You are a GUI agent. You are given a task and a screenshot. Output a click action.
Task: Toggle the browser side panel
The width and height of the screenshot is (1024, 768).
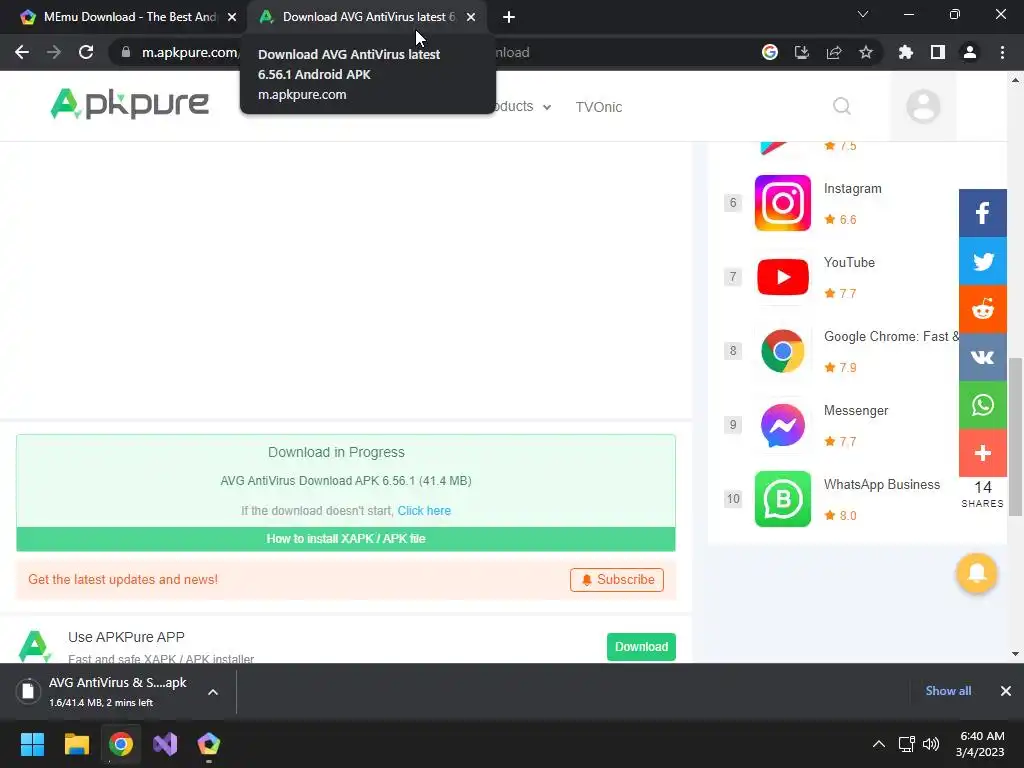point(938,52)
